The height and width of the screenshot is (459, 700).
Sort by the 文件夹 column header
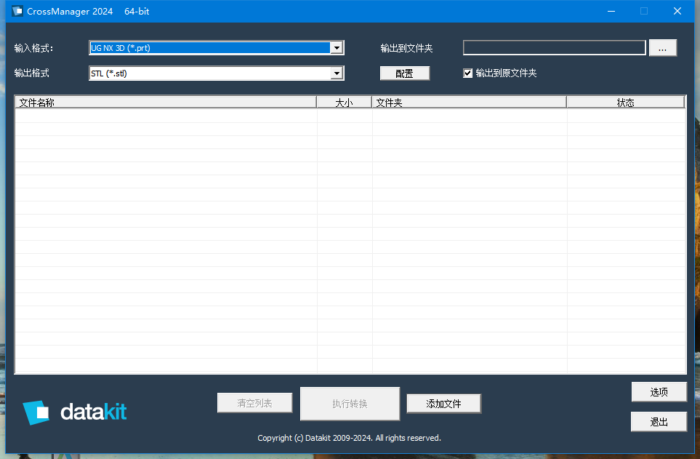pyautogui.click(x=469, y=102)
